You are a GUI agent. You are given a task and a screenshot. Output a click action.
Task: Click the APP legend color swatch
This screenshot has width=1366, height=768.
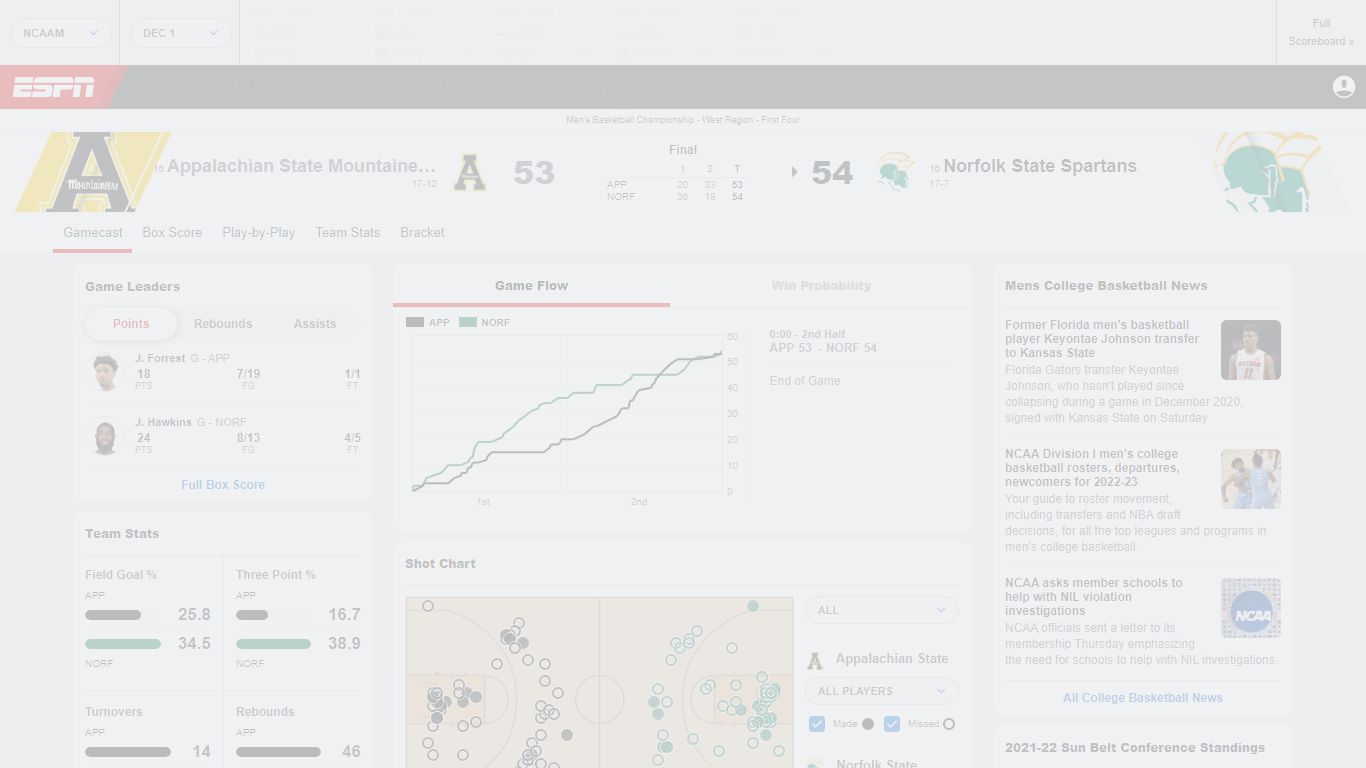(x=415, y=323)
